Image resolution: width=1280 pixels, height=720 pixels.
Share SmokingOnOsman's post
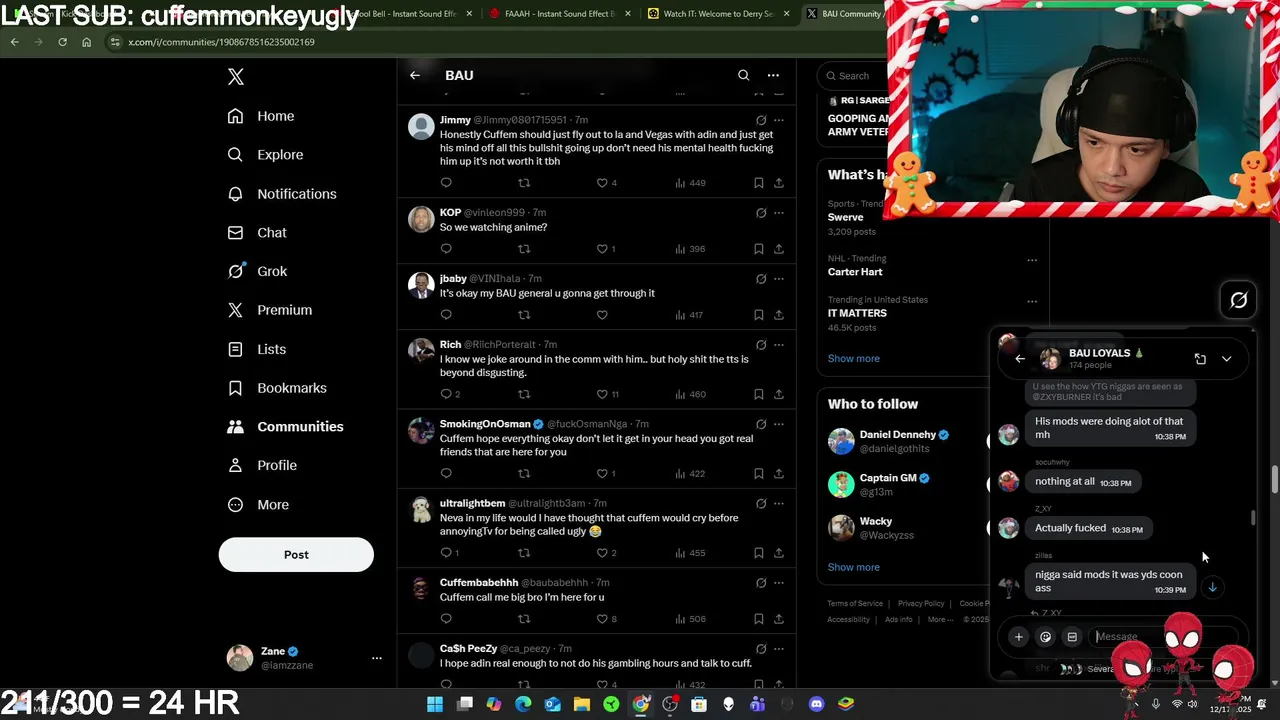pyautogui.click(x=779, y=474)
